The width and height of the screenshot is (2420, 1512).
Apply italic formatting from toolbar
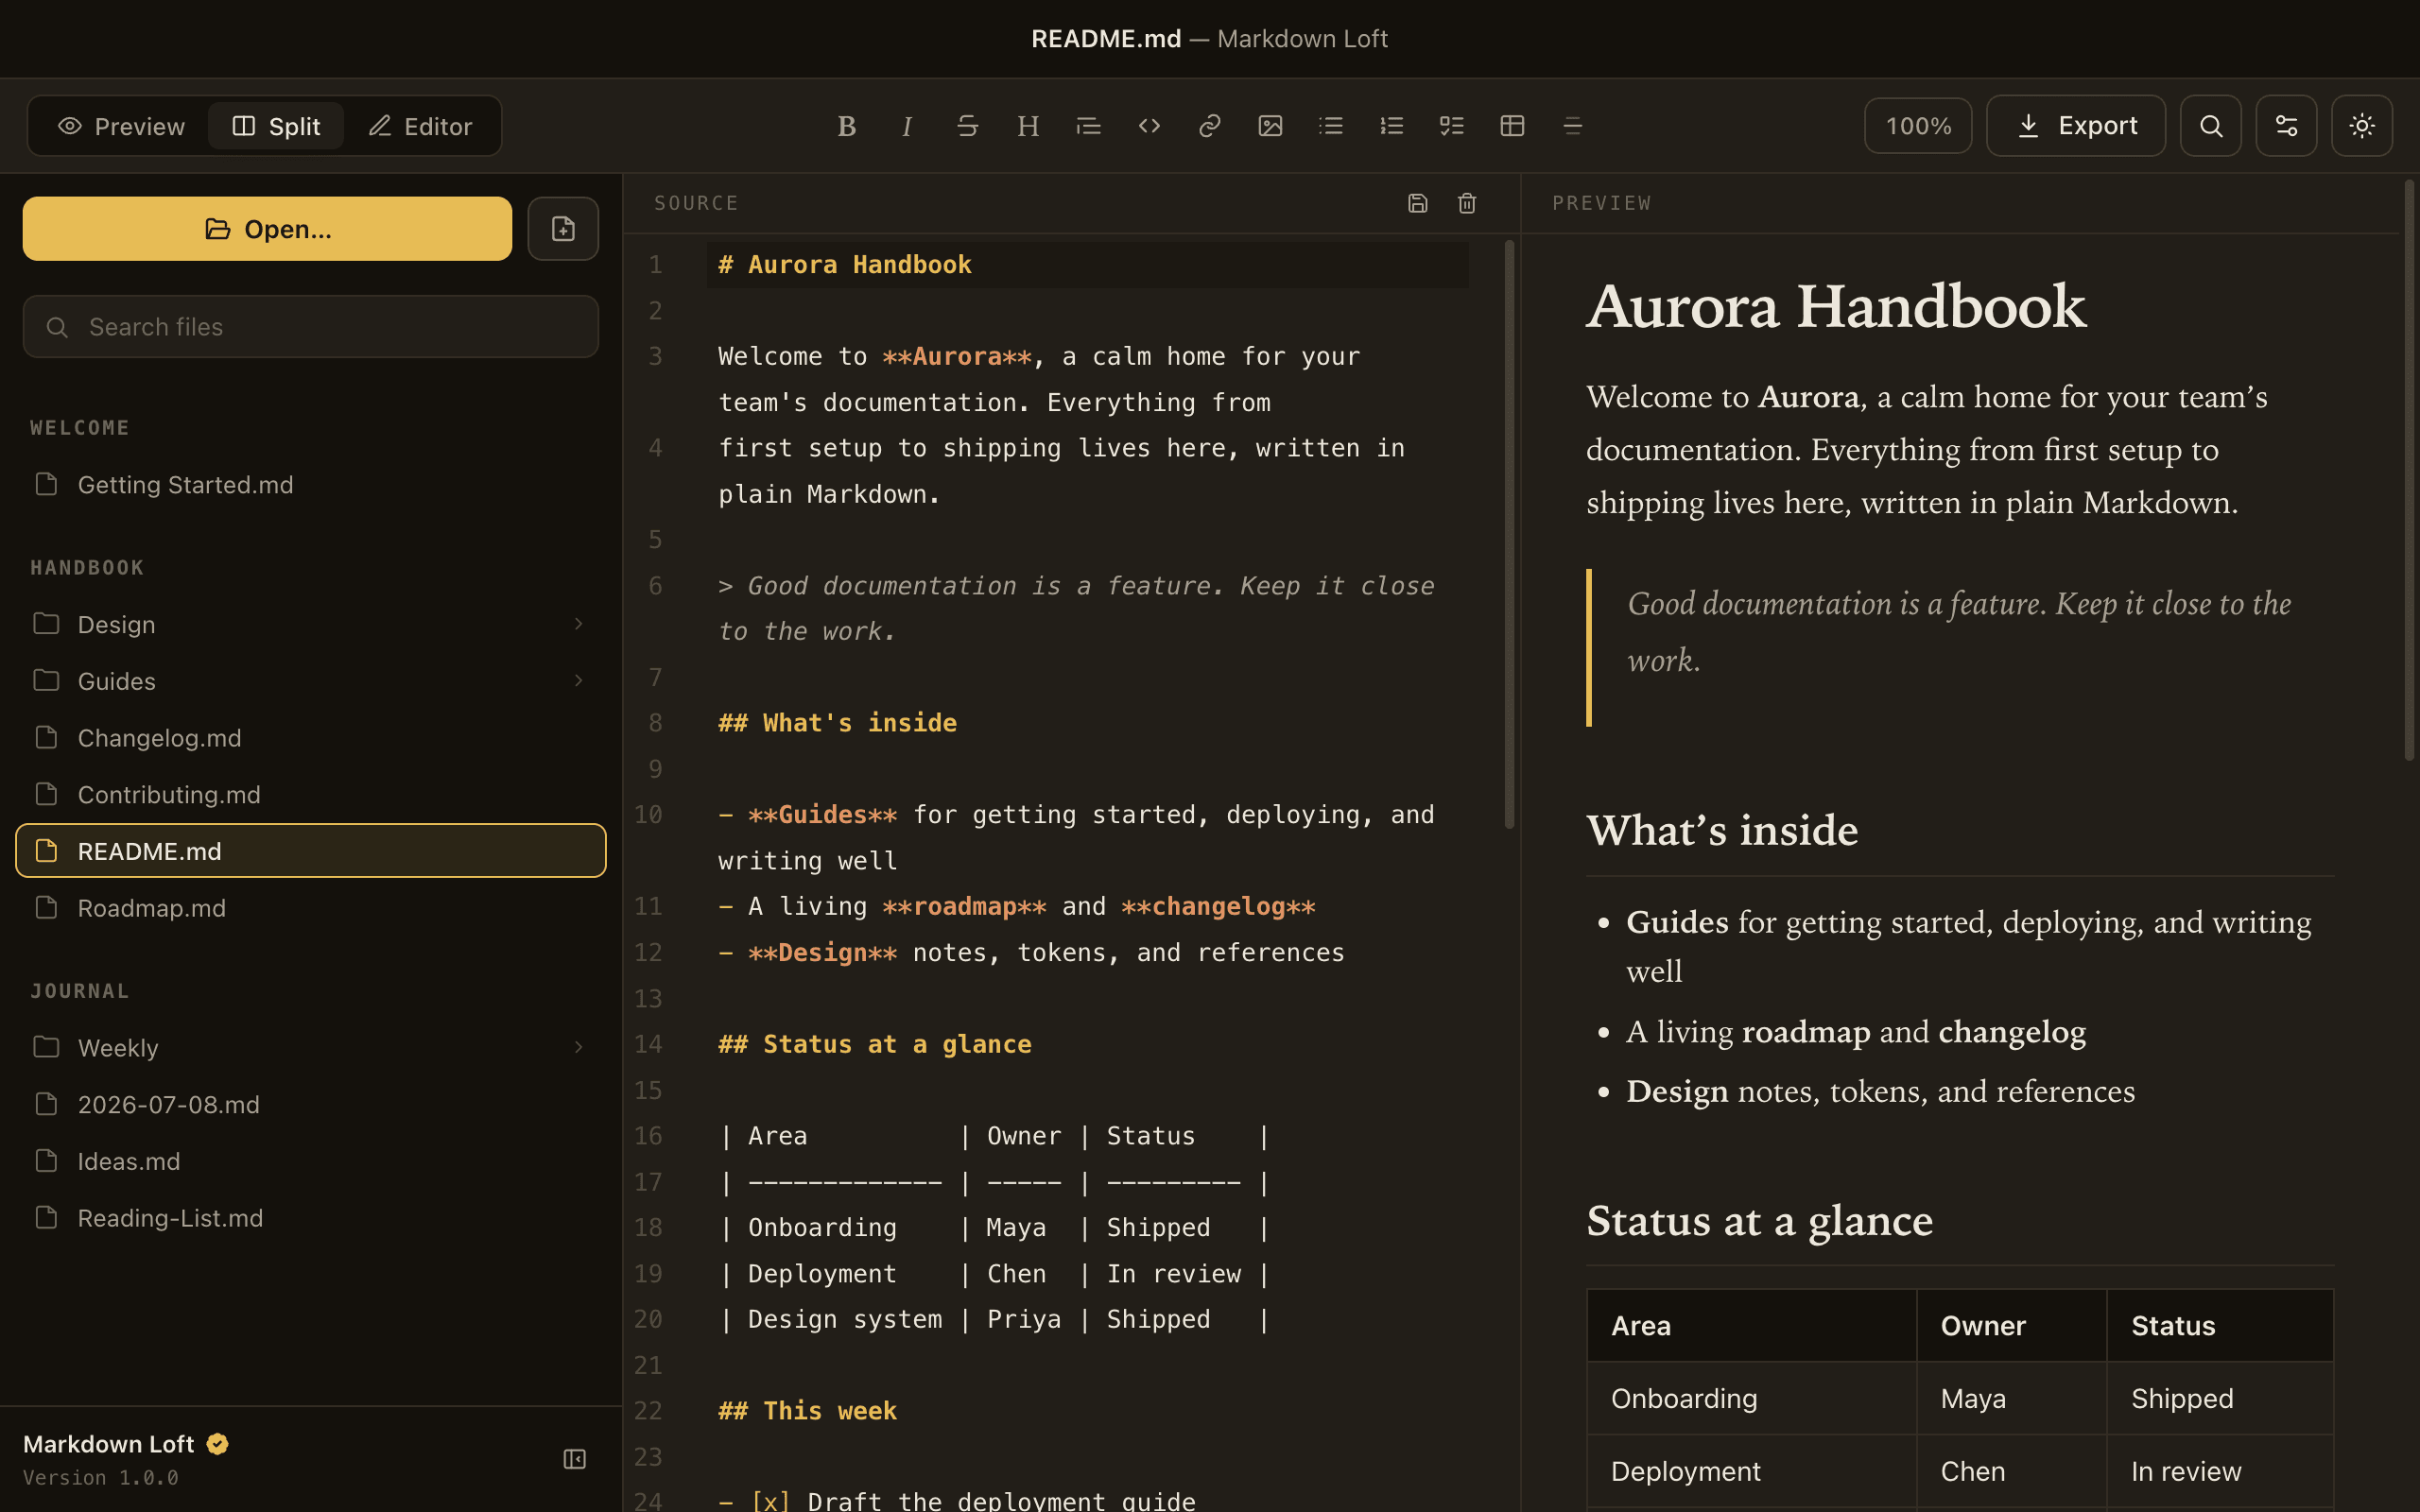[x=907, y=126]
